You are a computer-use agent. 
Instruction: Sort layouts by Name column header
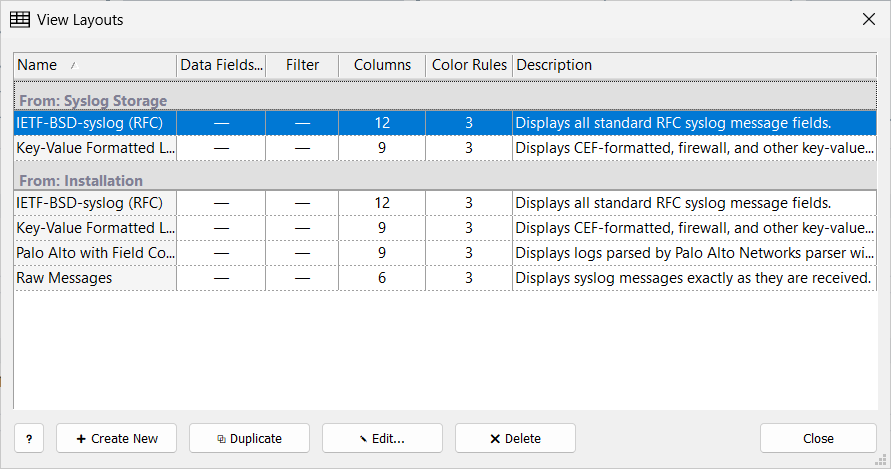tap(95, 65)
